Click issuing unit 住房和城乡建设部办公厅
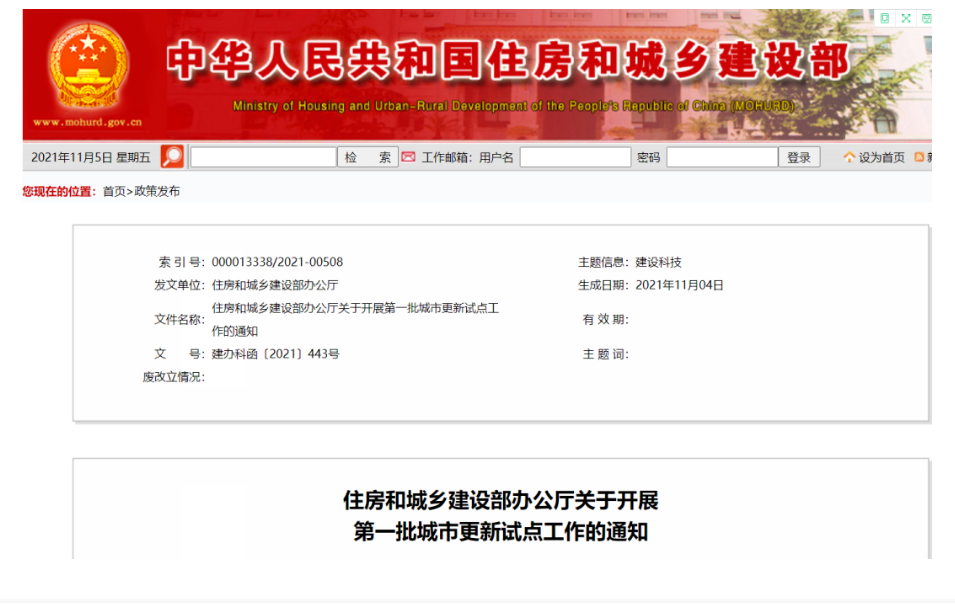 [x=275, y=285]
